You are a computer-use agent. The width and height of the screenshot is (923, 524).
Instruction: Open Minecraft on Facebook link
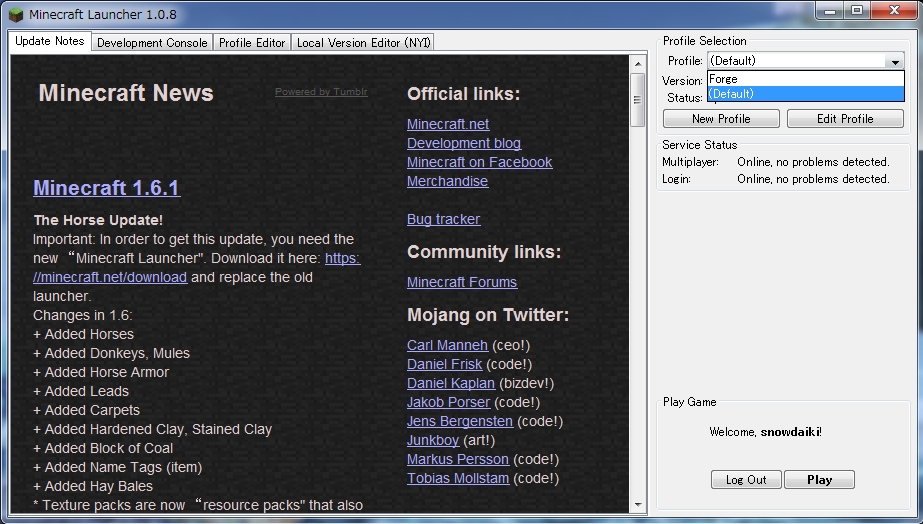(480, 162)
